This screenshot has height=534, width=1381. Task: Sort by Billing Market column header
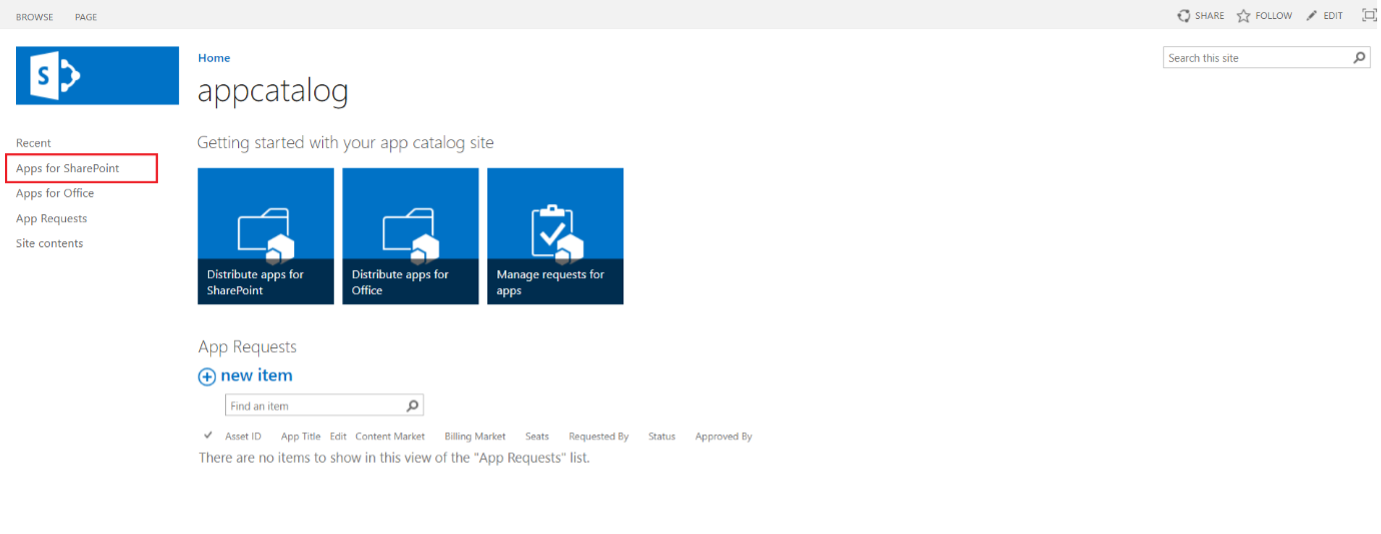475,436
